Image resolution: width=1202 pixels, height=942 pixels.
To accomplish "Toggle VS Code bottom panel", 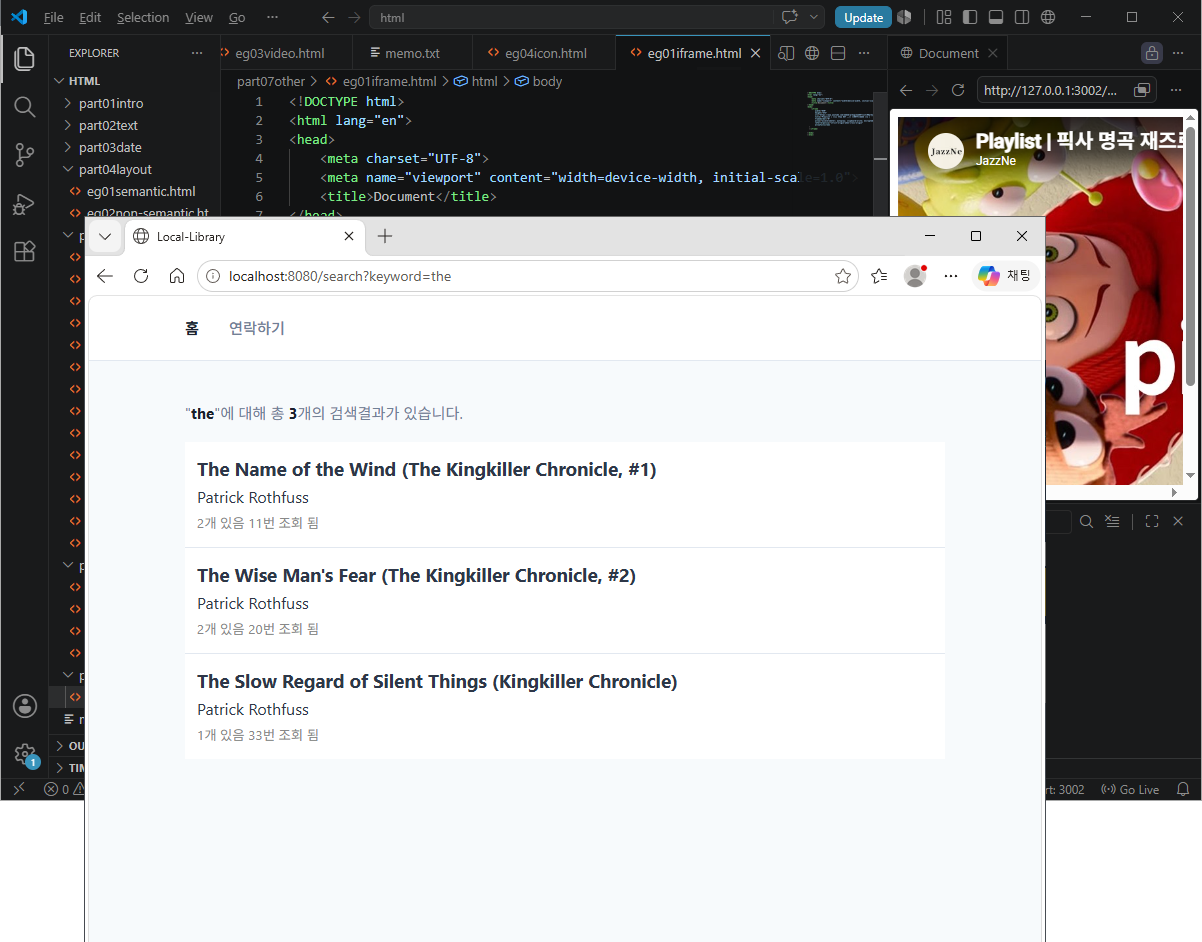I will click(x=995, y=17).
